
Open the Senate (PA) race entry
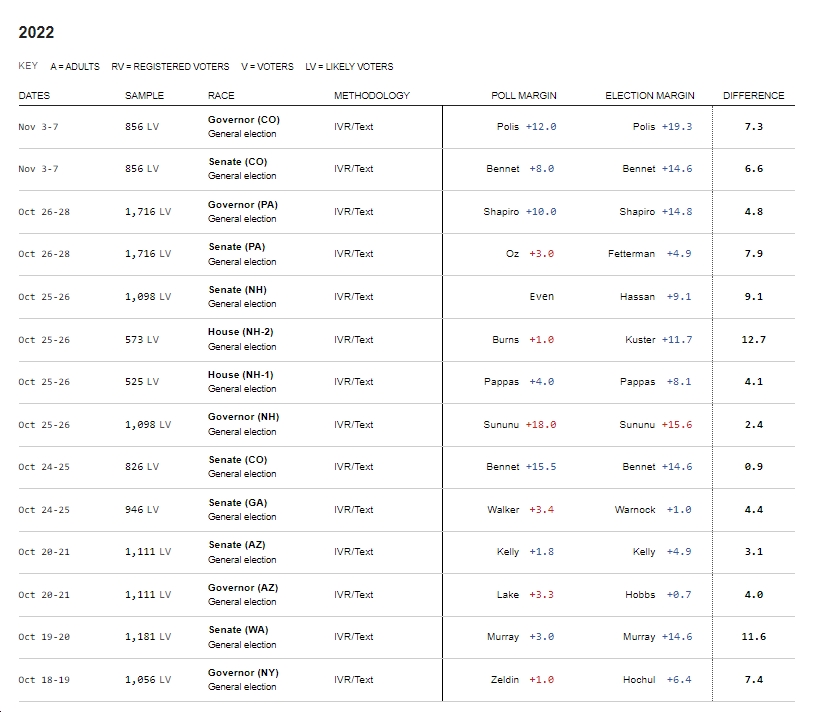pyautogui.click(x=237, y=247)
